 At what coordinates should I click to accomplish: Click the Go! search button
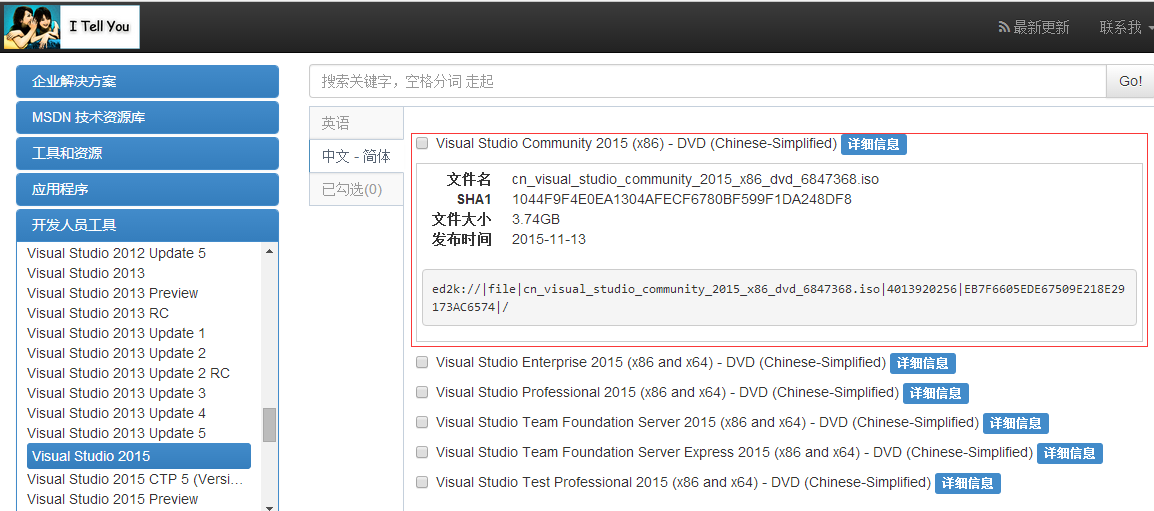[x=1130, y=81]
